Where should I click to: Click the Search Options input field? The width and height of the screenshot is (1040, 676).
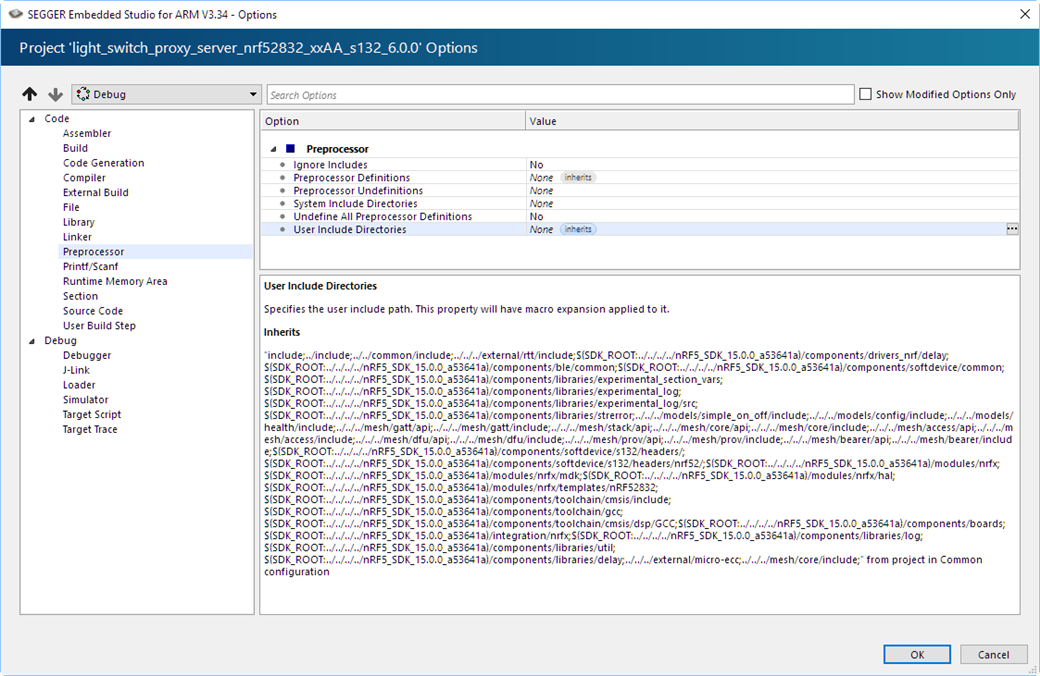tap(560, 95)
